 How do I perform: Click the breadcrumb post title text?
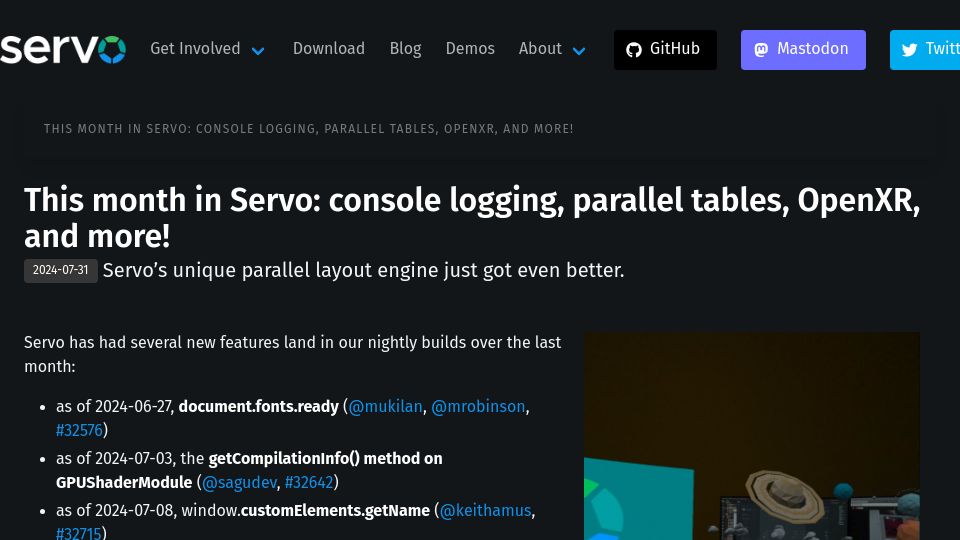309,129
